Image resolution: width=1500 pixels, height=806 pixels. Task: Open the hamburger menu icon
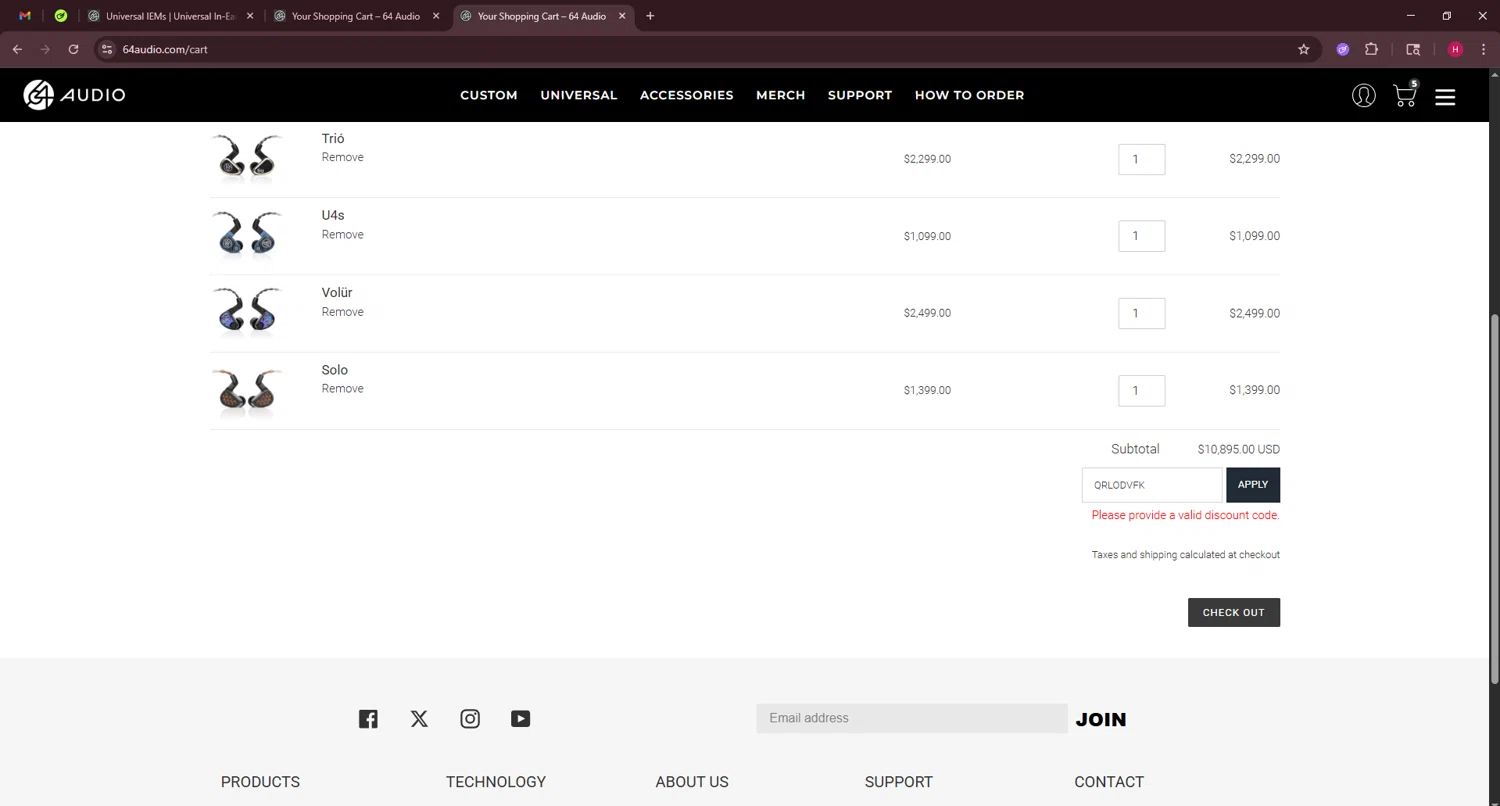tap(1445, 97)
